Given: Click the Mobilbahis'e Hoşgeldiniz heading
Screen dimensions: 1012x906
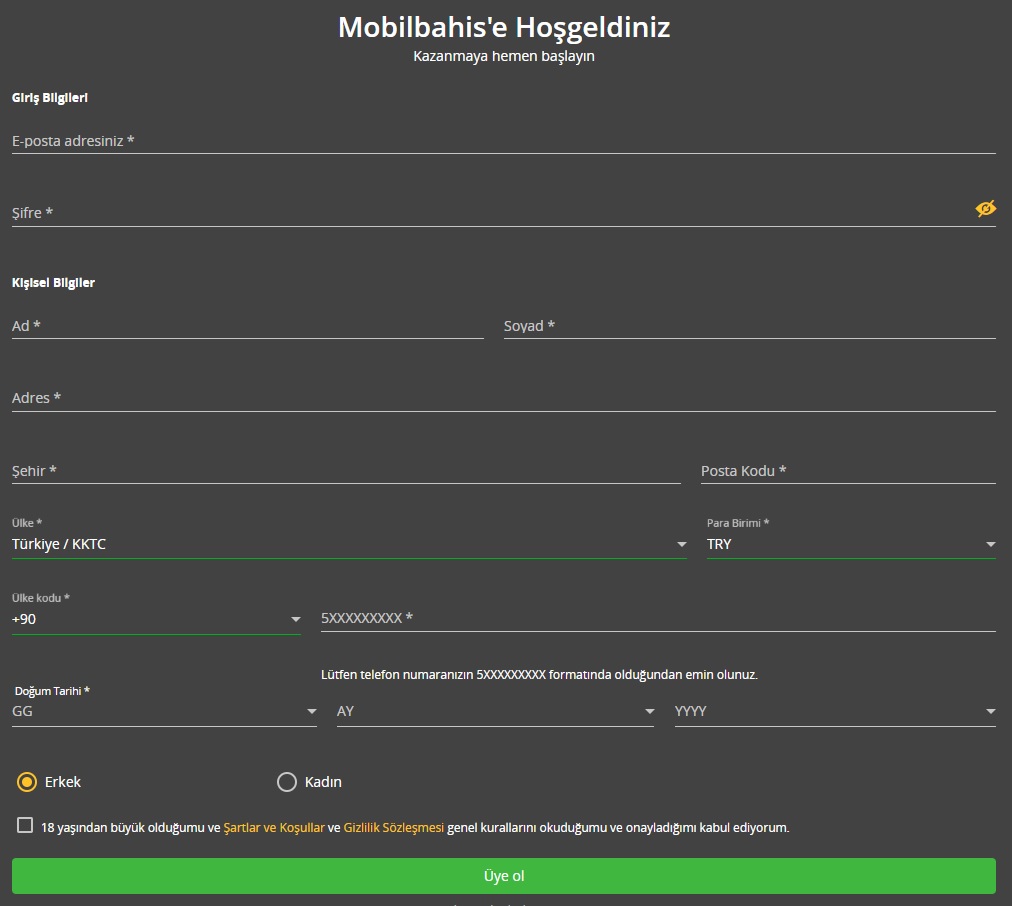Looking at the screenshot, I should (x=504, y=27).
